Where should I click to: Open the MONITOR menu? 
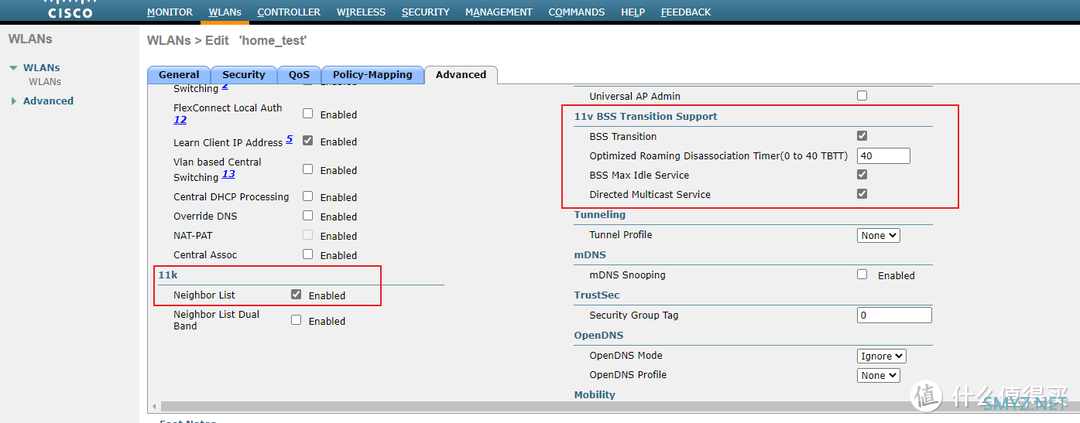[170, 12]
